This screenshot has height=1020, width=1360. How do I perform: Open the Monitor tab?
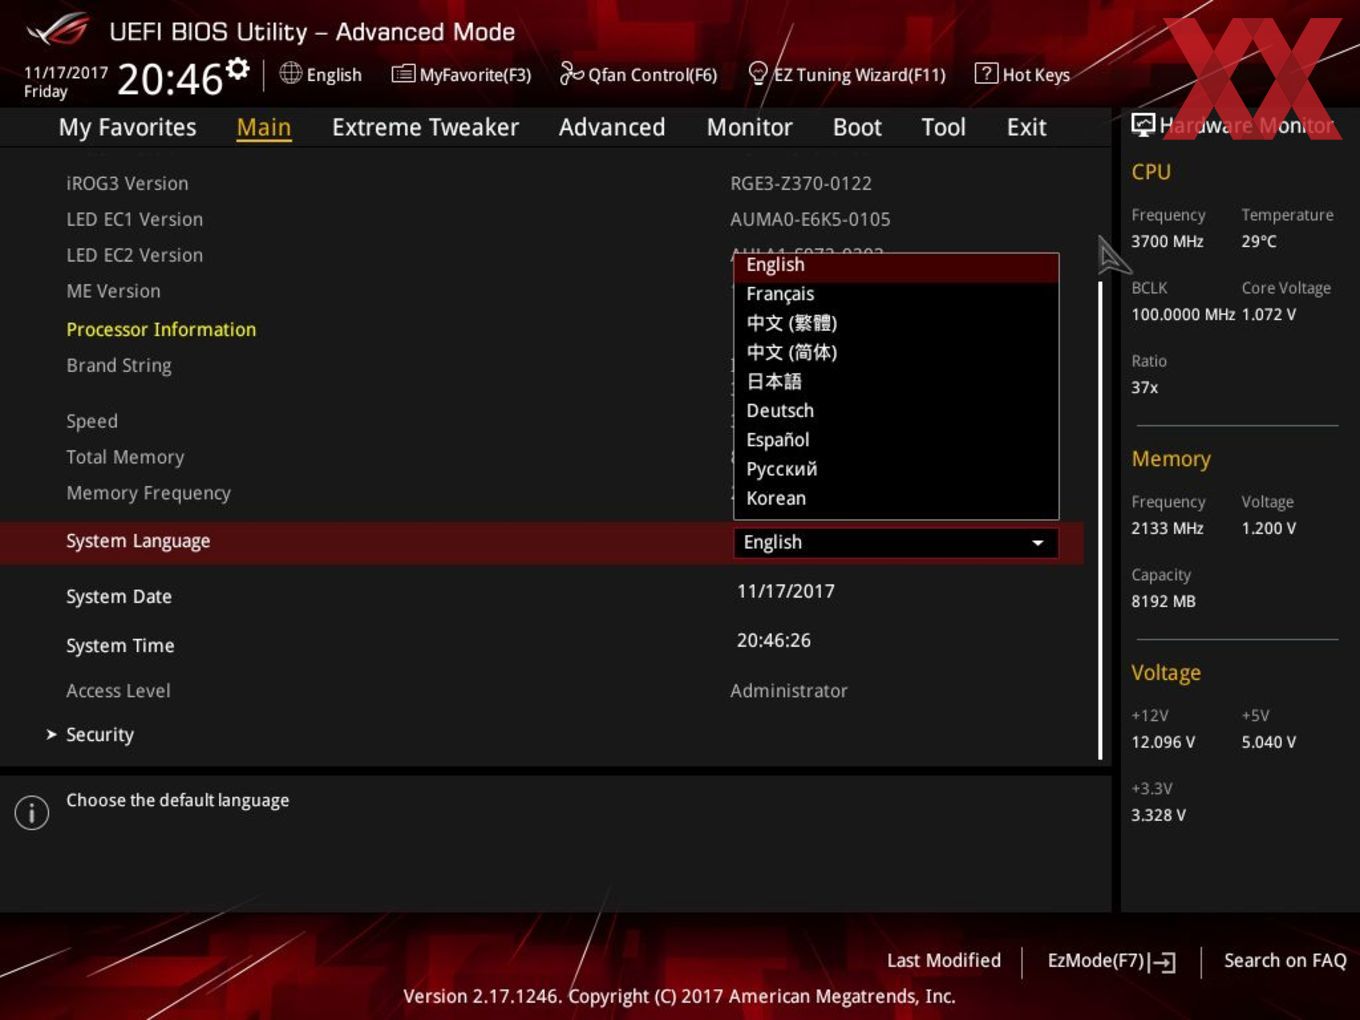[x=749, y=127]
